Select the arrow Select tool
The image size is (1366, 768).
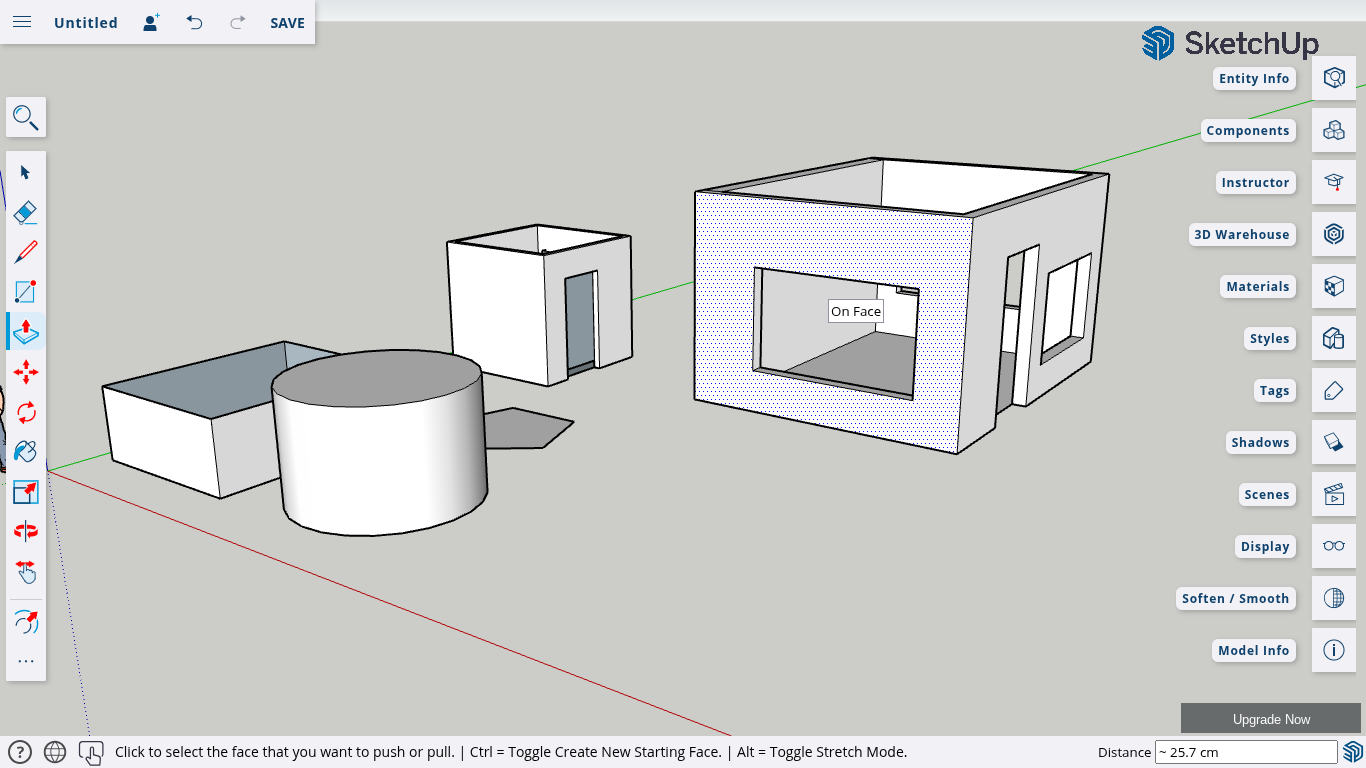26,172
